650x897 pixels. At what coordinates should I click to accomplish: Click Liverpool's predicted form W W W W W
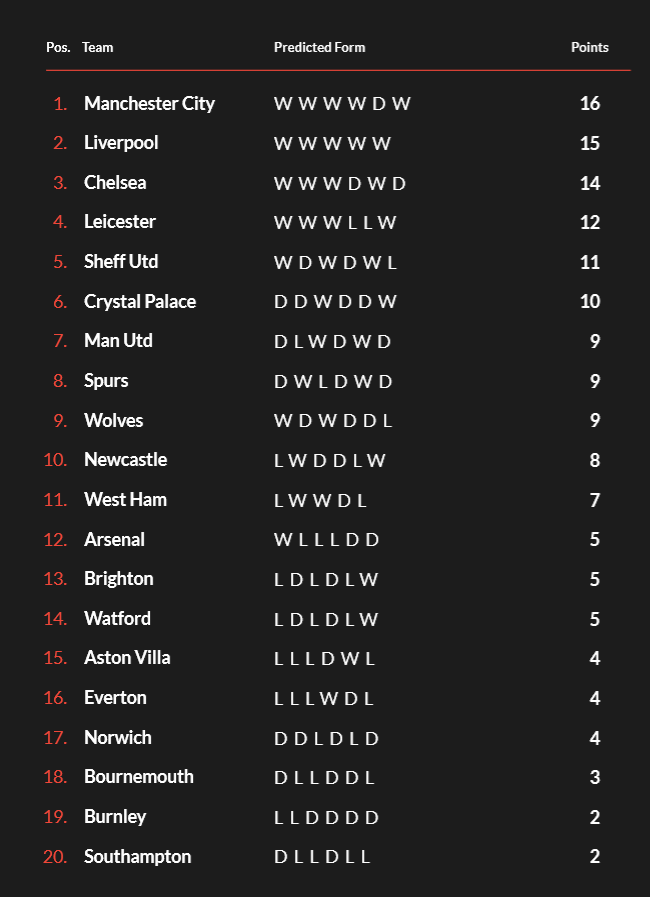coord(332,143)
